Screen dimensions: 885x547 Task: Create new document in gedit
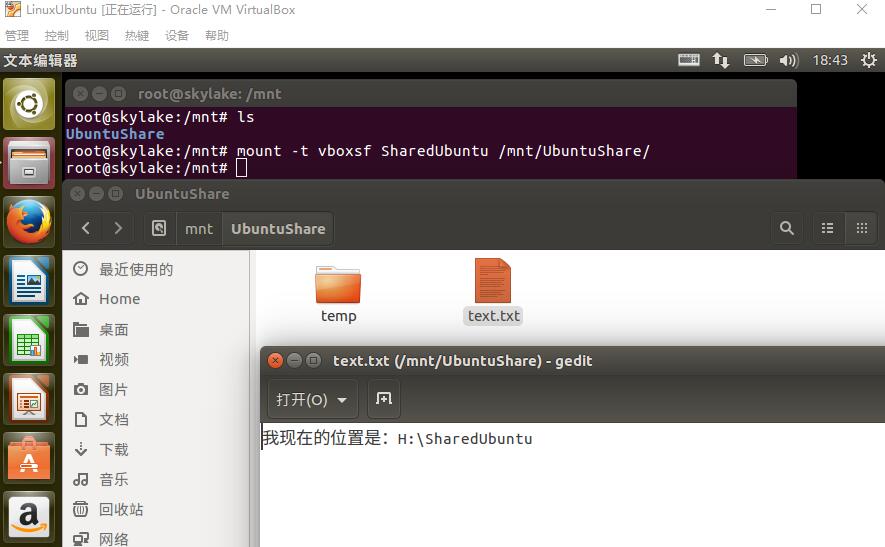(x=384, y=399)
